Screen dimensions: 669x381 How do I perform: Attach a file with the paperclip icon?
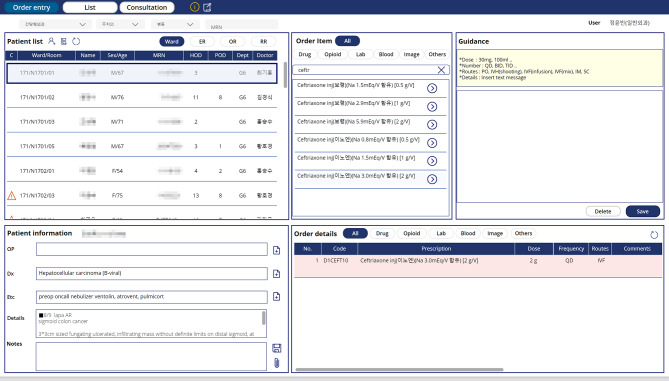[x=276, y=363]
